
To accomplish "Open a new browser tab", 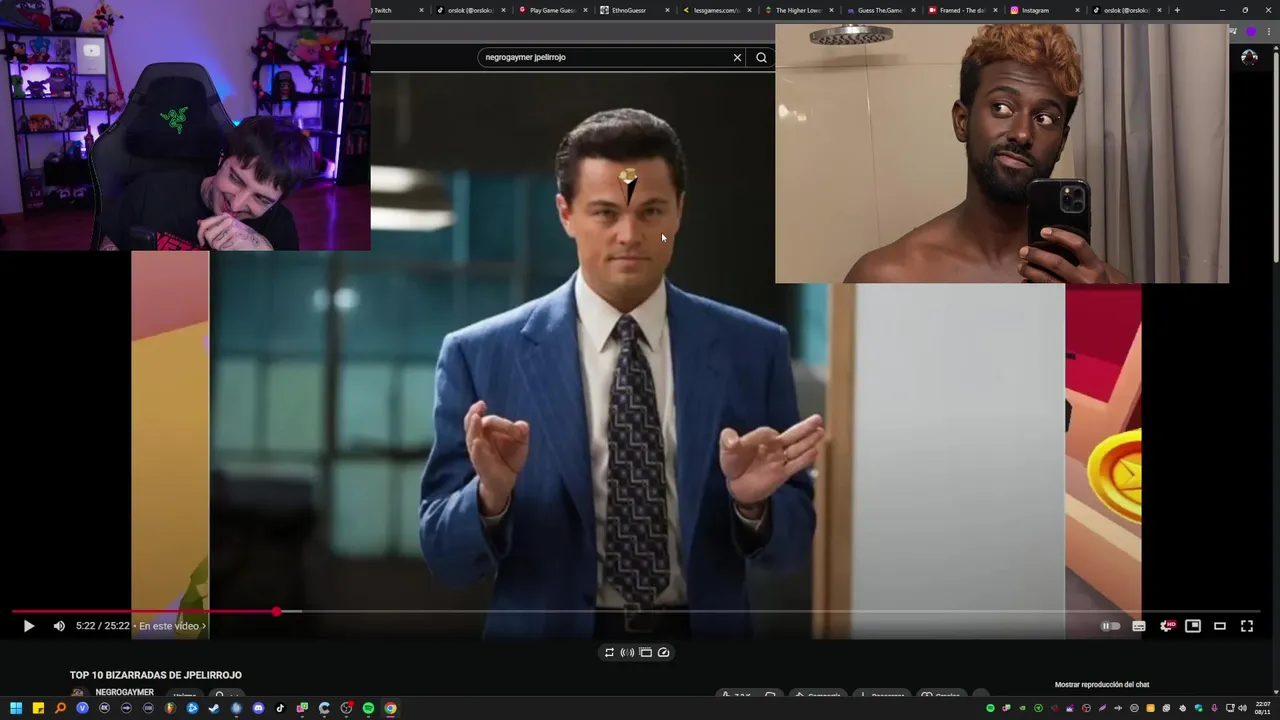I will tap(1177, 10).
